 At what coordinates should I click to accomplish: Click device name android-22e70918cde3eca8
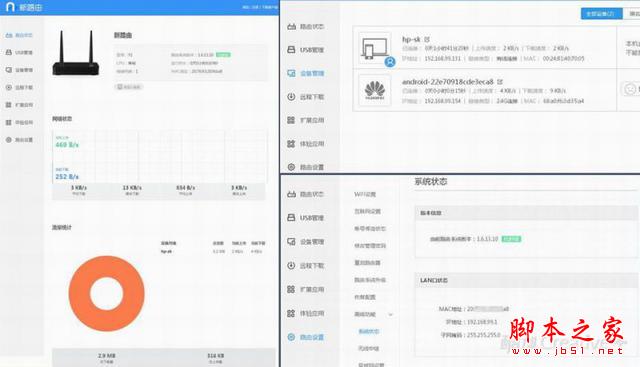pos(448,82)
